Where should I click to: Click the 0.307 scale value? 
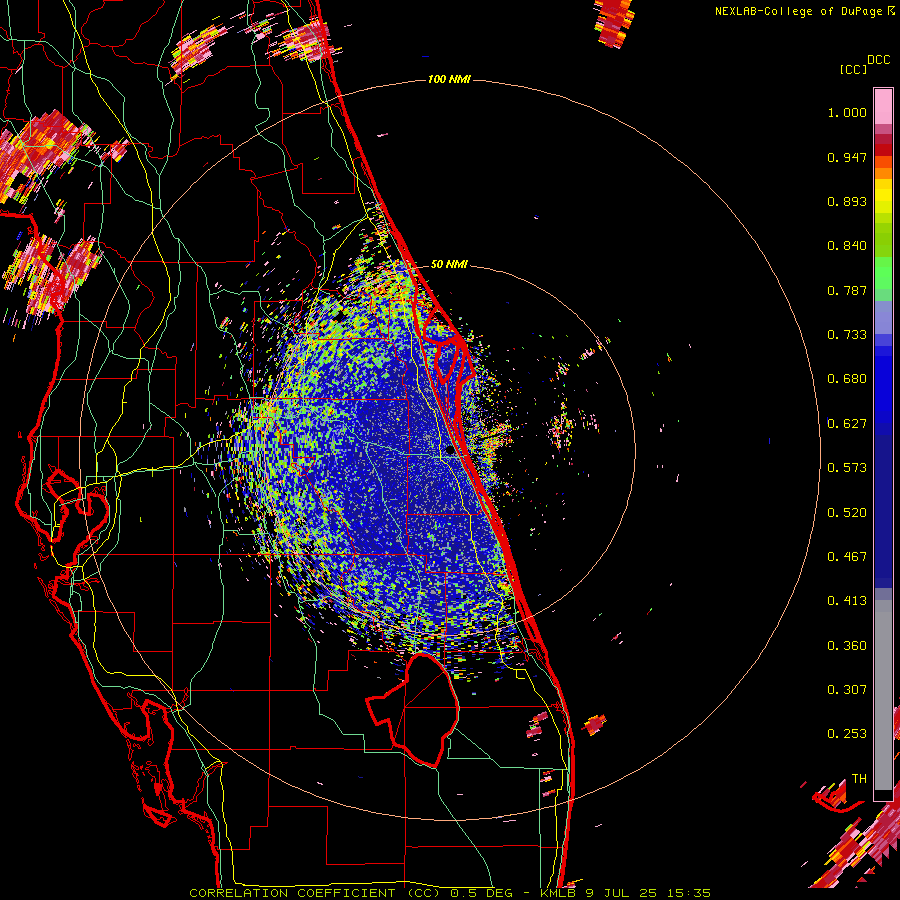[x=847, y=690]
